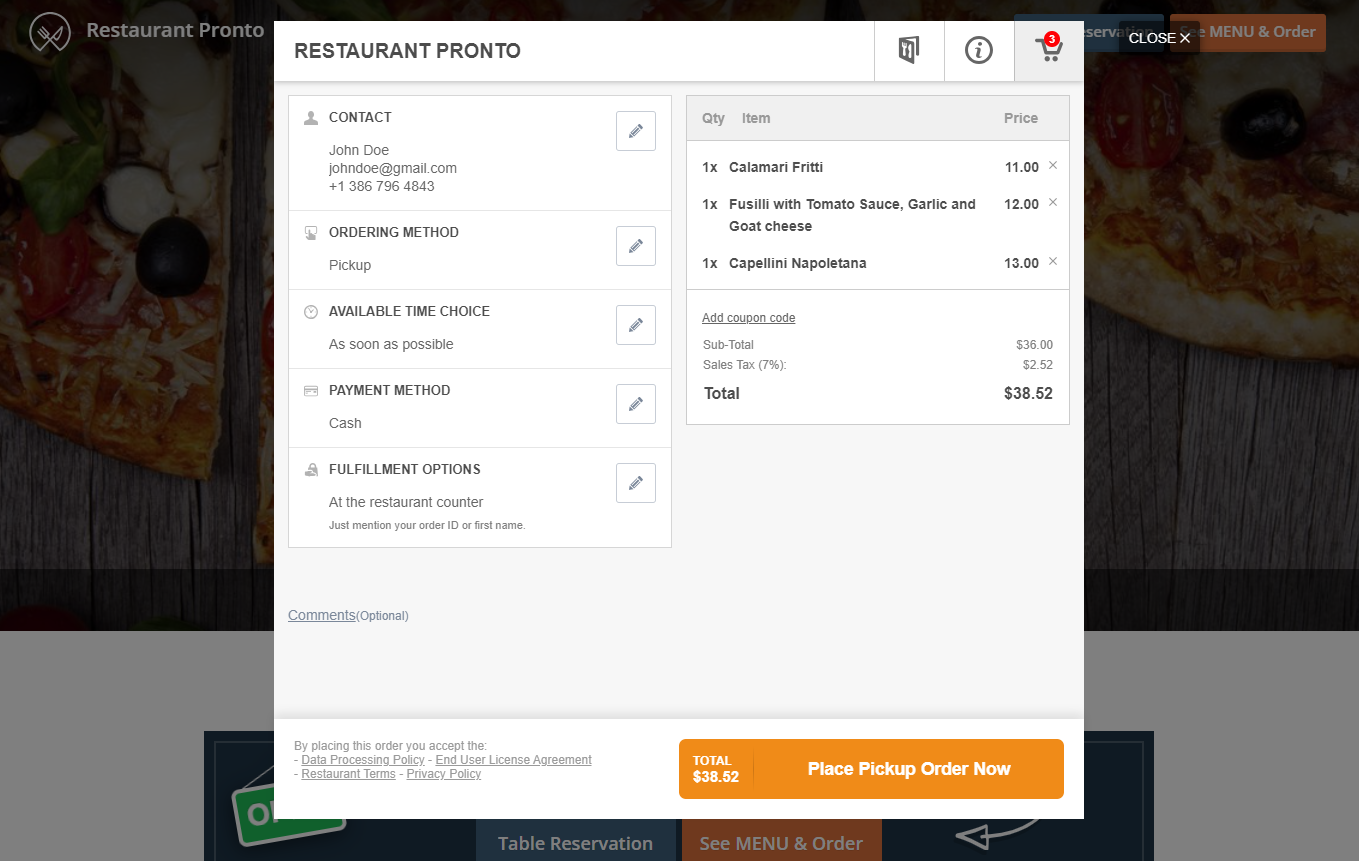The height and width of the screenshot is (861, 1359).
Task: Open the Restaurant Terms link
Action: [348, 774]
